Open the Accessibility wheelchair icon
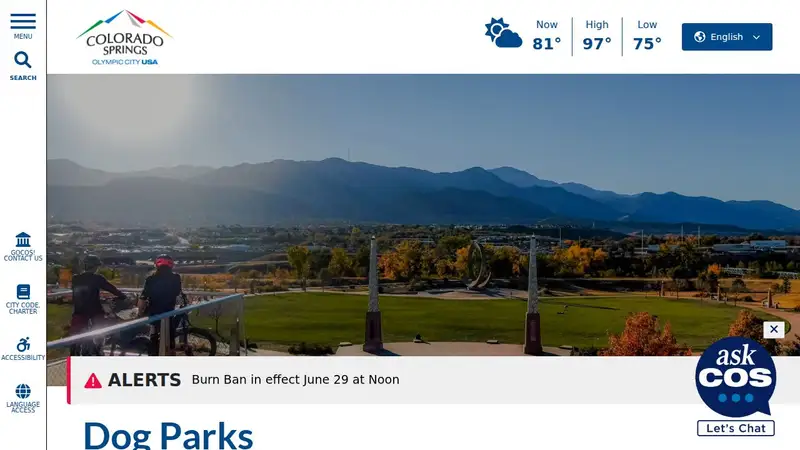The height and width of the screenshot is (450, 800). [x=23, y=344]
